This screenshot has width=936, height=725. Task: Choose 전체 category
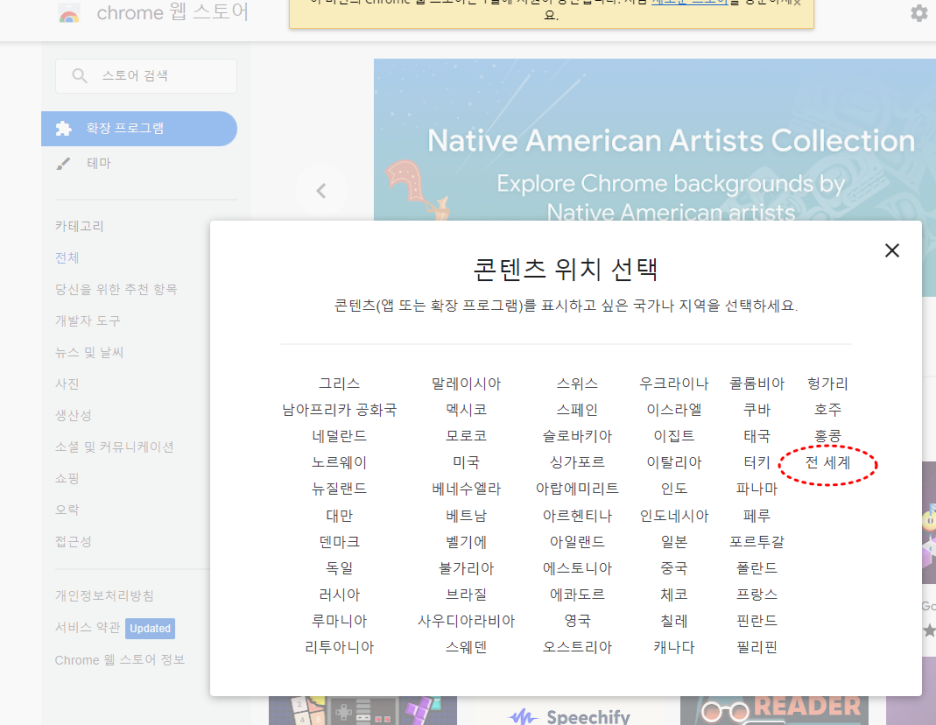coord(67,258)
